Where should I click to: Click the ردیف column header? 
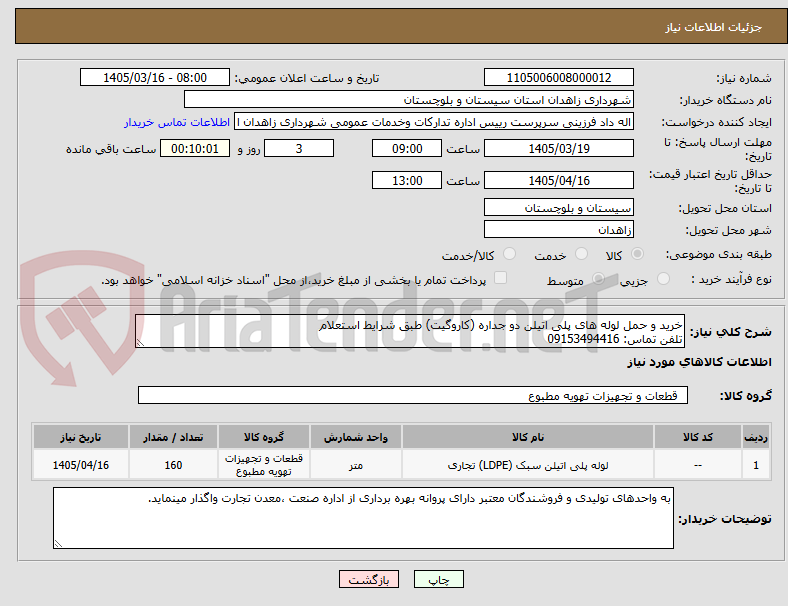(755, 437)
